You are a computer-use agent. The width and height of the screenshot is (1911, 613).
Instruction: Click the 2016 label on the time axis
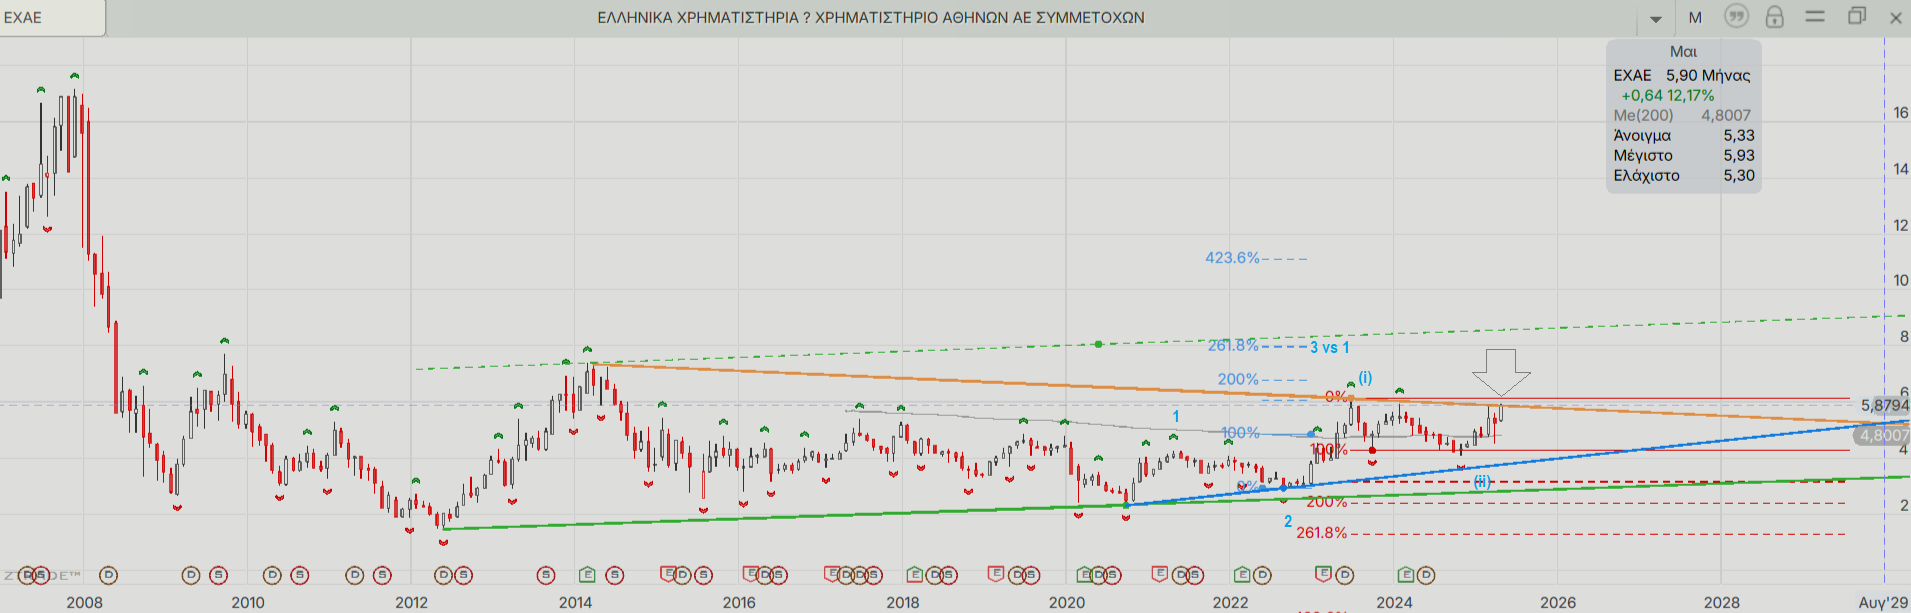739,602
